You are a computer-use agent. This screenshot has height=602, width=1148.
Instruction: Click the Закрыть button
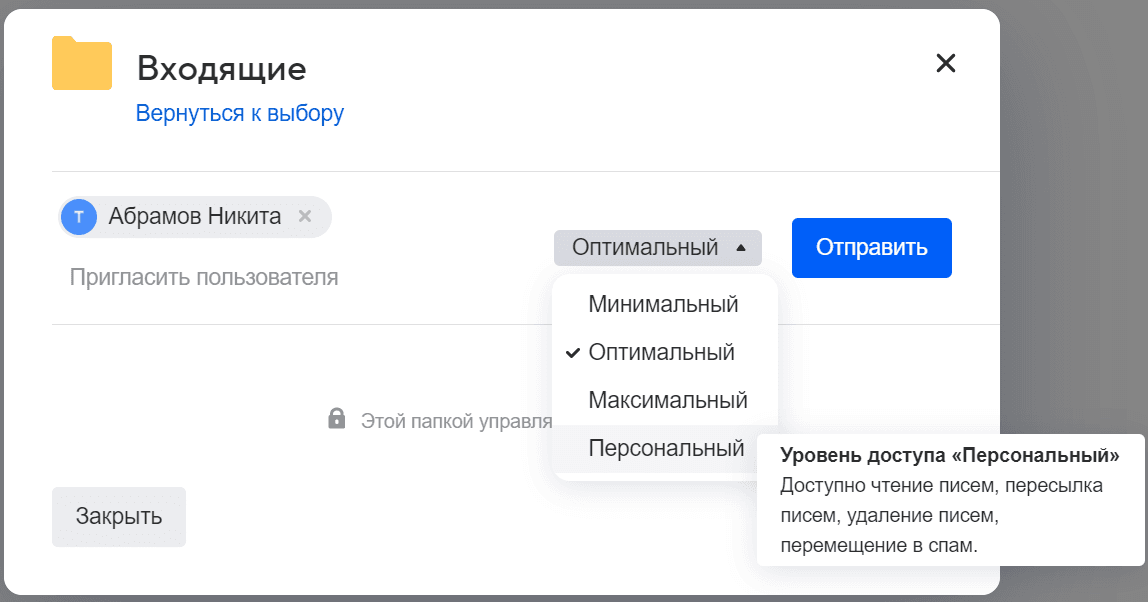(119, 516)
